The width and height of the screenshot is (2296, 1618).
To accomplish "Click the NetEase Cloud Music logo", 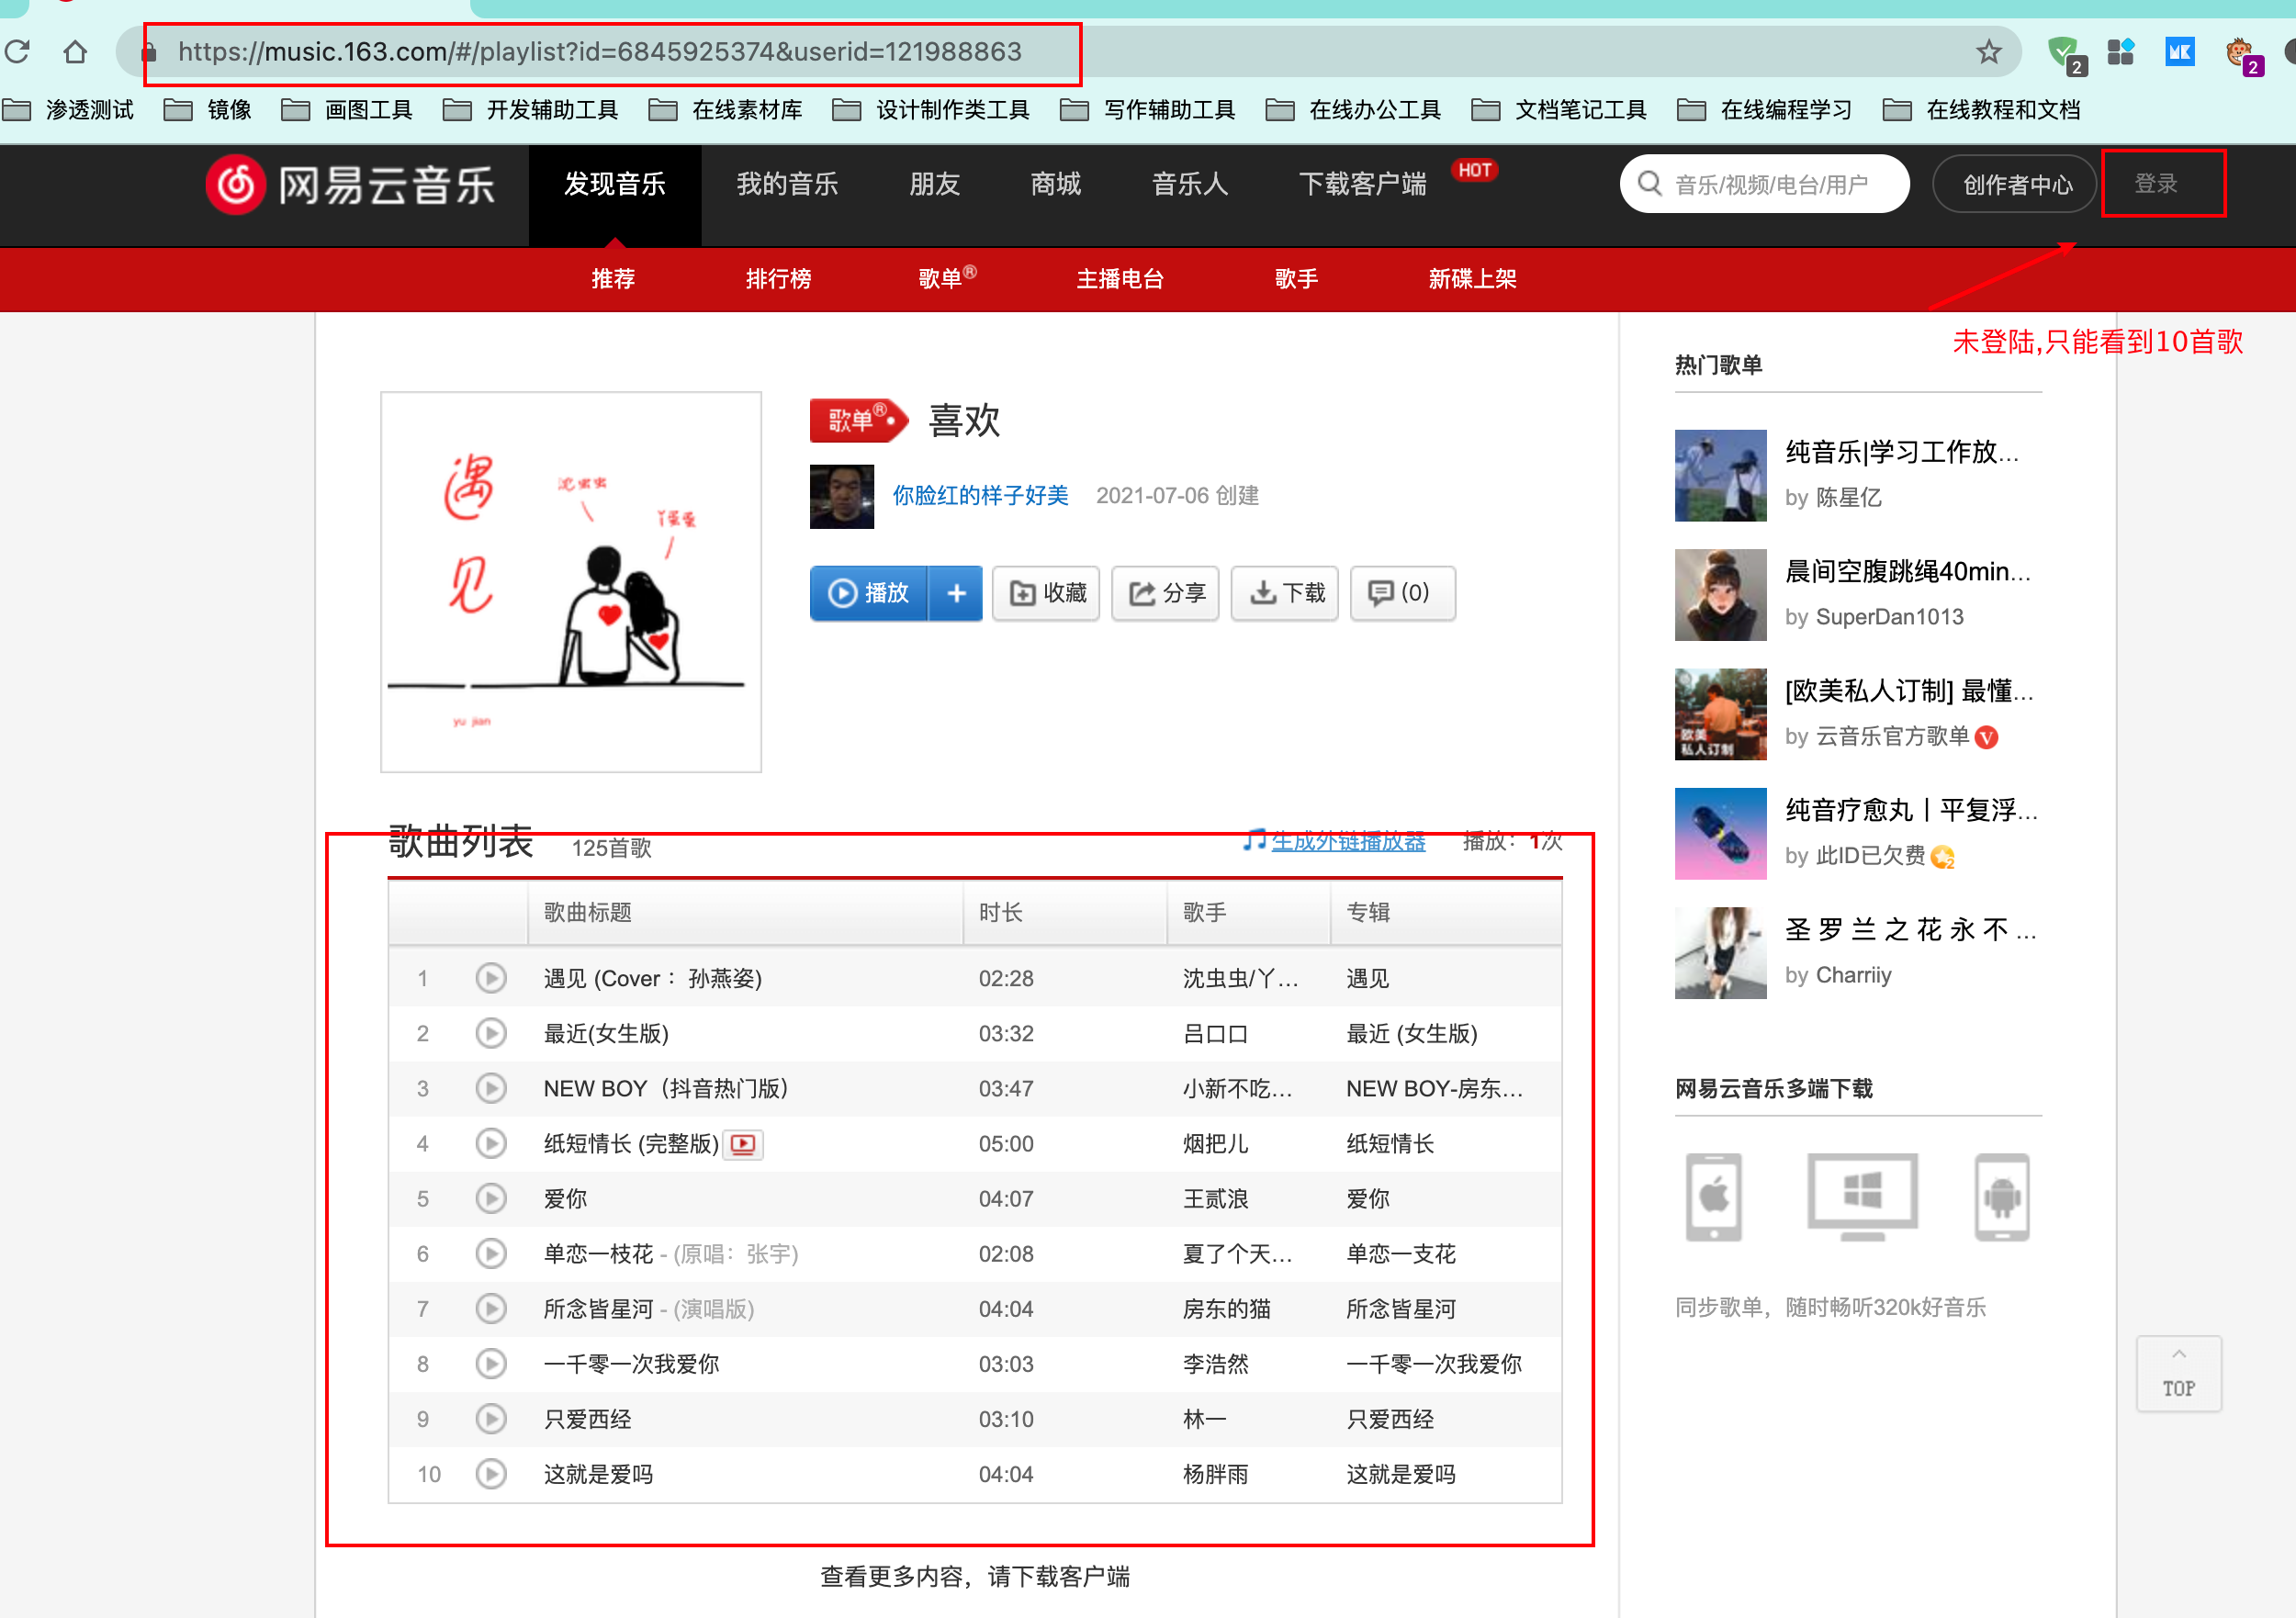I will click(350, 184).
